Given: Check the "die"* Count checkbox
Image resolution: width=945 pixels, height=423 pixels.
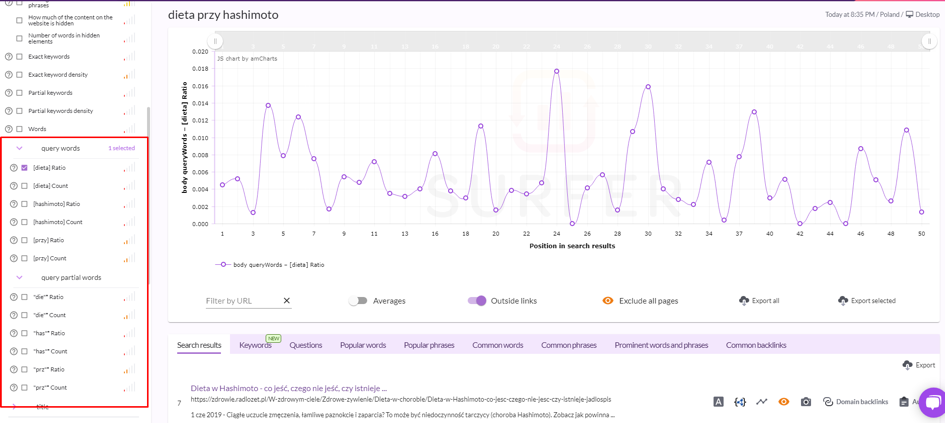Looking at the screenshot, I should (x=24, y=315).
